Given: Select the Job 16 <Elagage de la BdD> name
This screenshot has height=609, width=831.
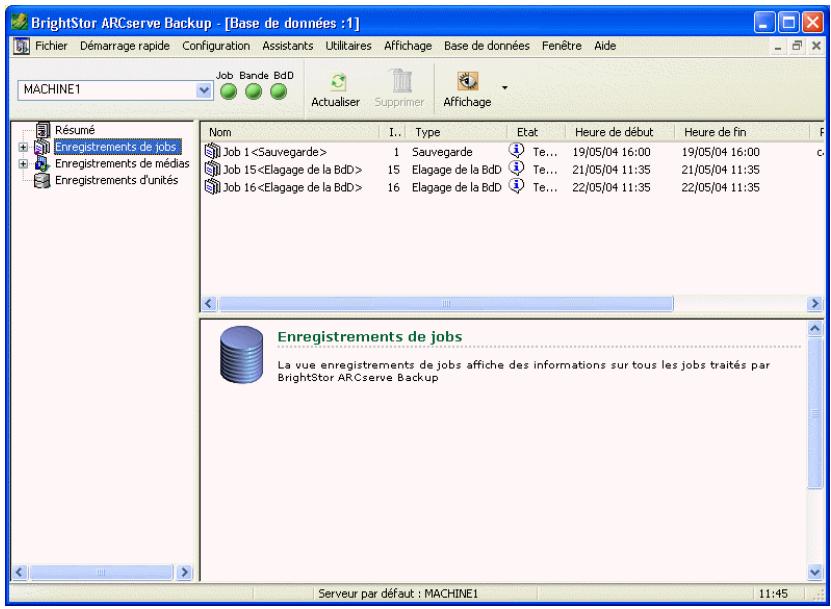Looking at the screenshot, I should tap(293, 187).
